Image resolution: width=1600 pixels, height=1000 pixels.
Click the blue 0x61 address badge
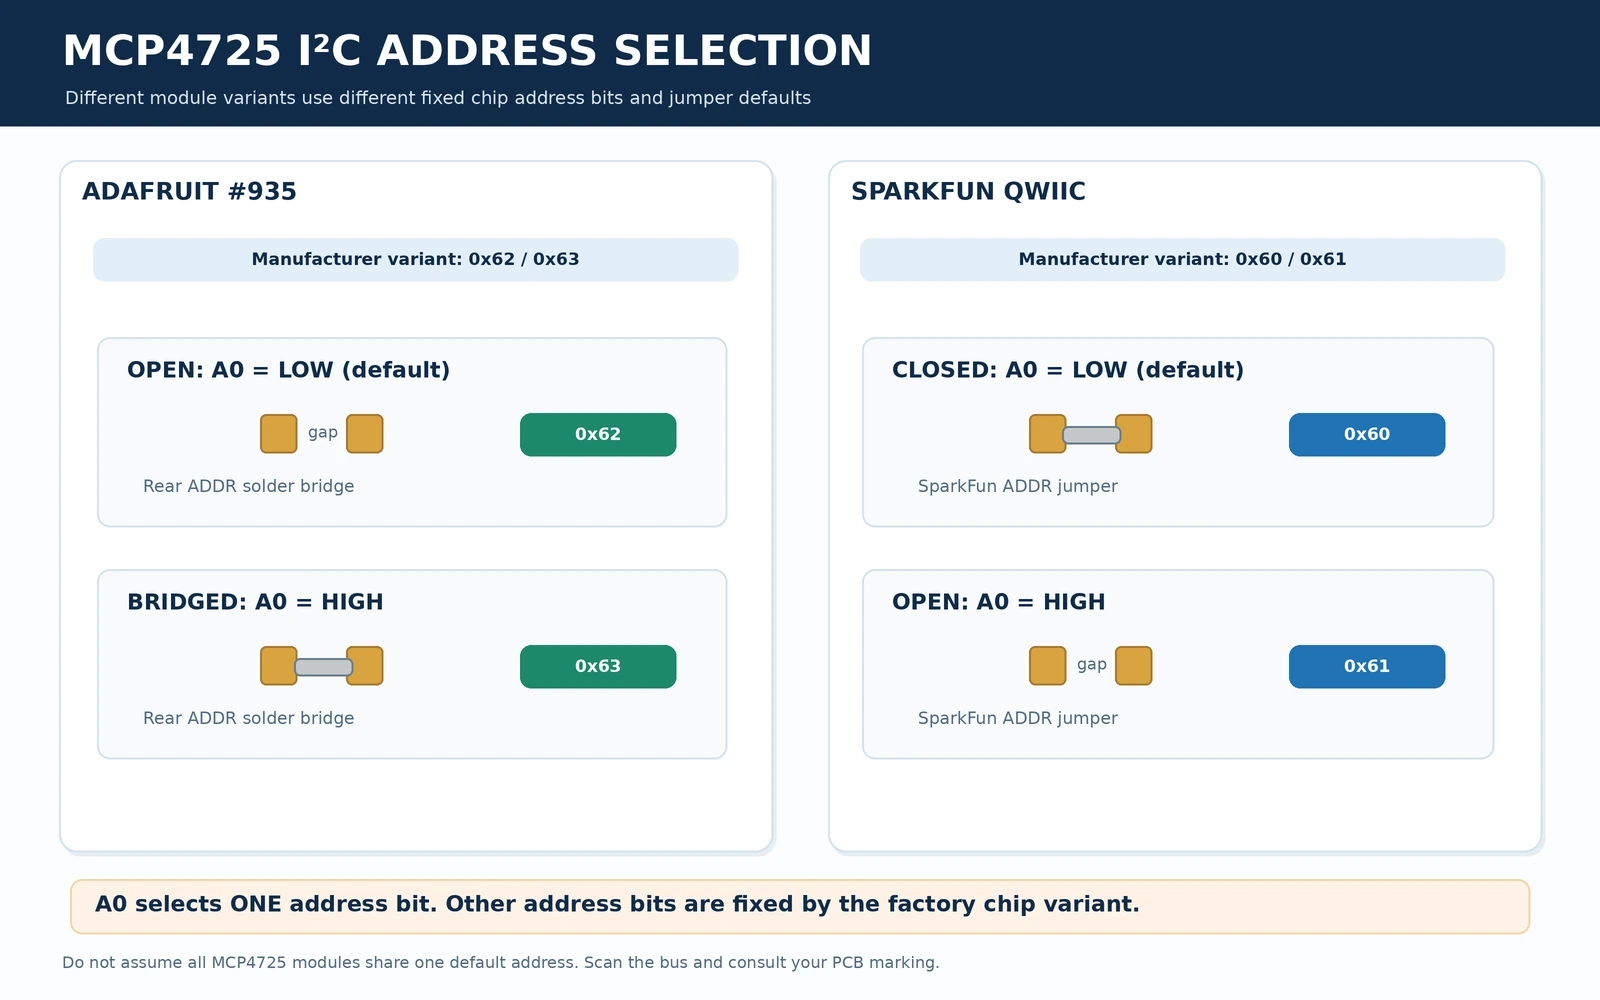pyautogui.click(x=1367, y=666)
